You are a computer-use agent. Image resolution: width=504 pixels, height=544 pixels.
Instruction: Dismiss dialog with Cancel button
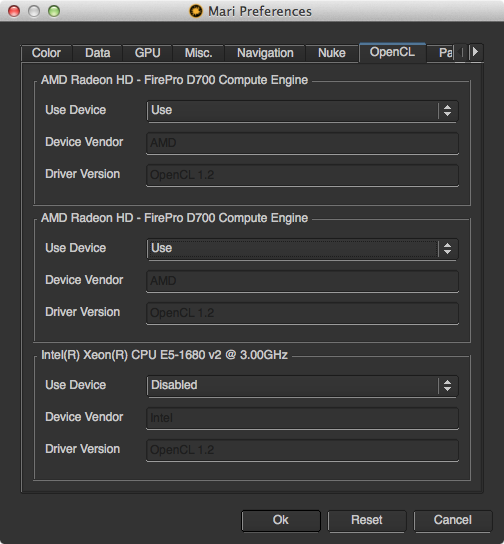453,520
